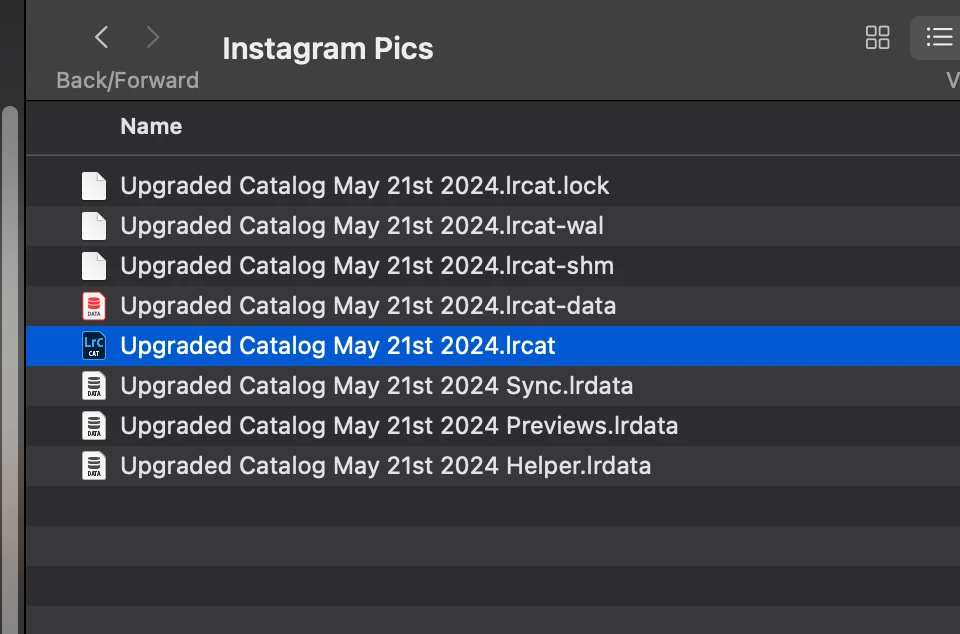The image size is (960, 634).
Task: Select the Upgraded Catalog lrcat-shm file
Action: (x=366, y=266)
